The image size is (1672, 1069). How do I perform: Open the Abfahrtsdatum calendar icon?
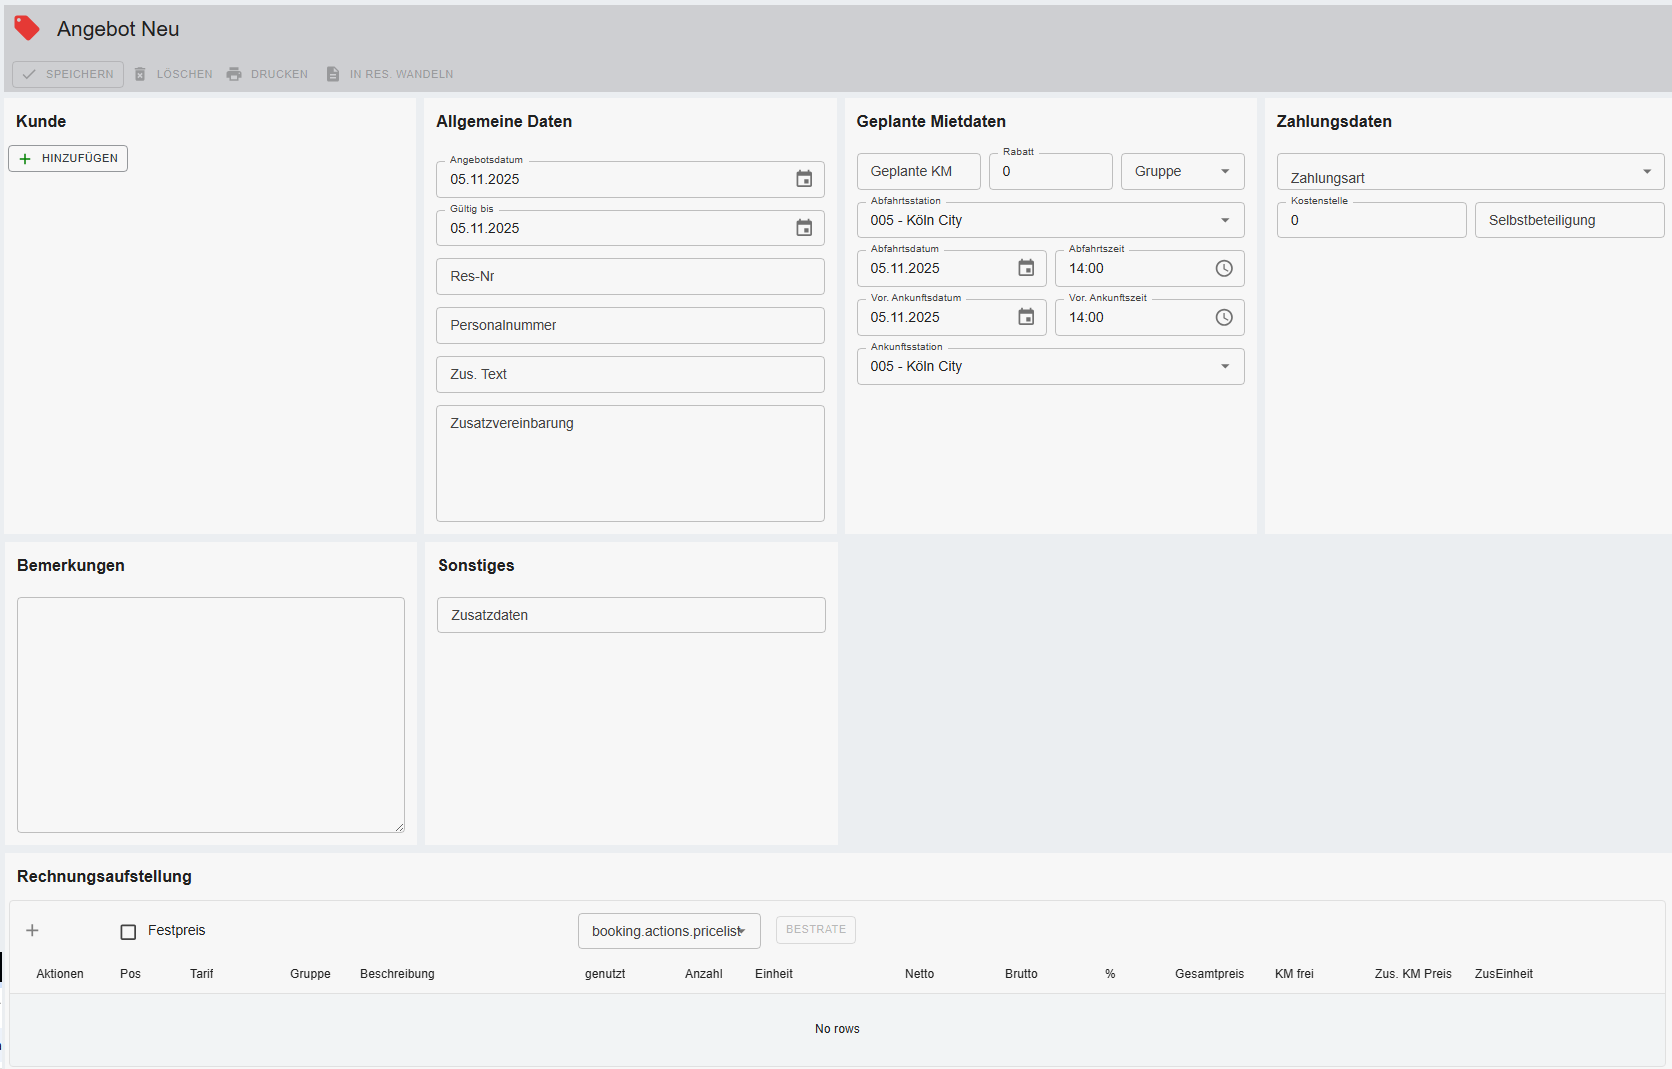coord(1026,268)
